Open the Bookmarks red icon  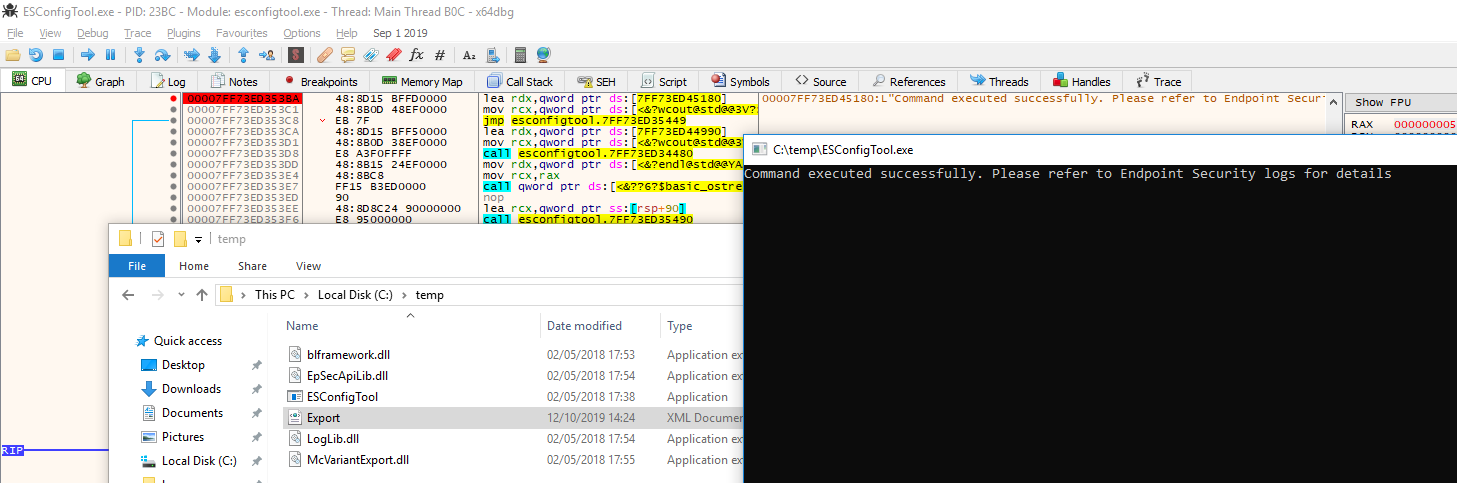coord(394,55)
